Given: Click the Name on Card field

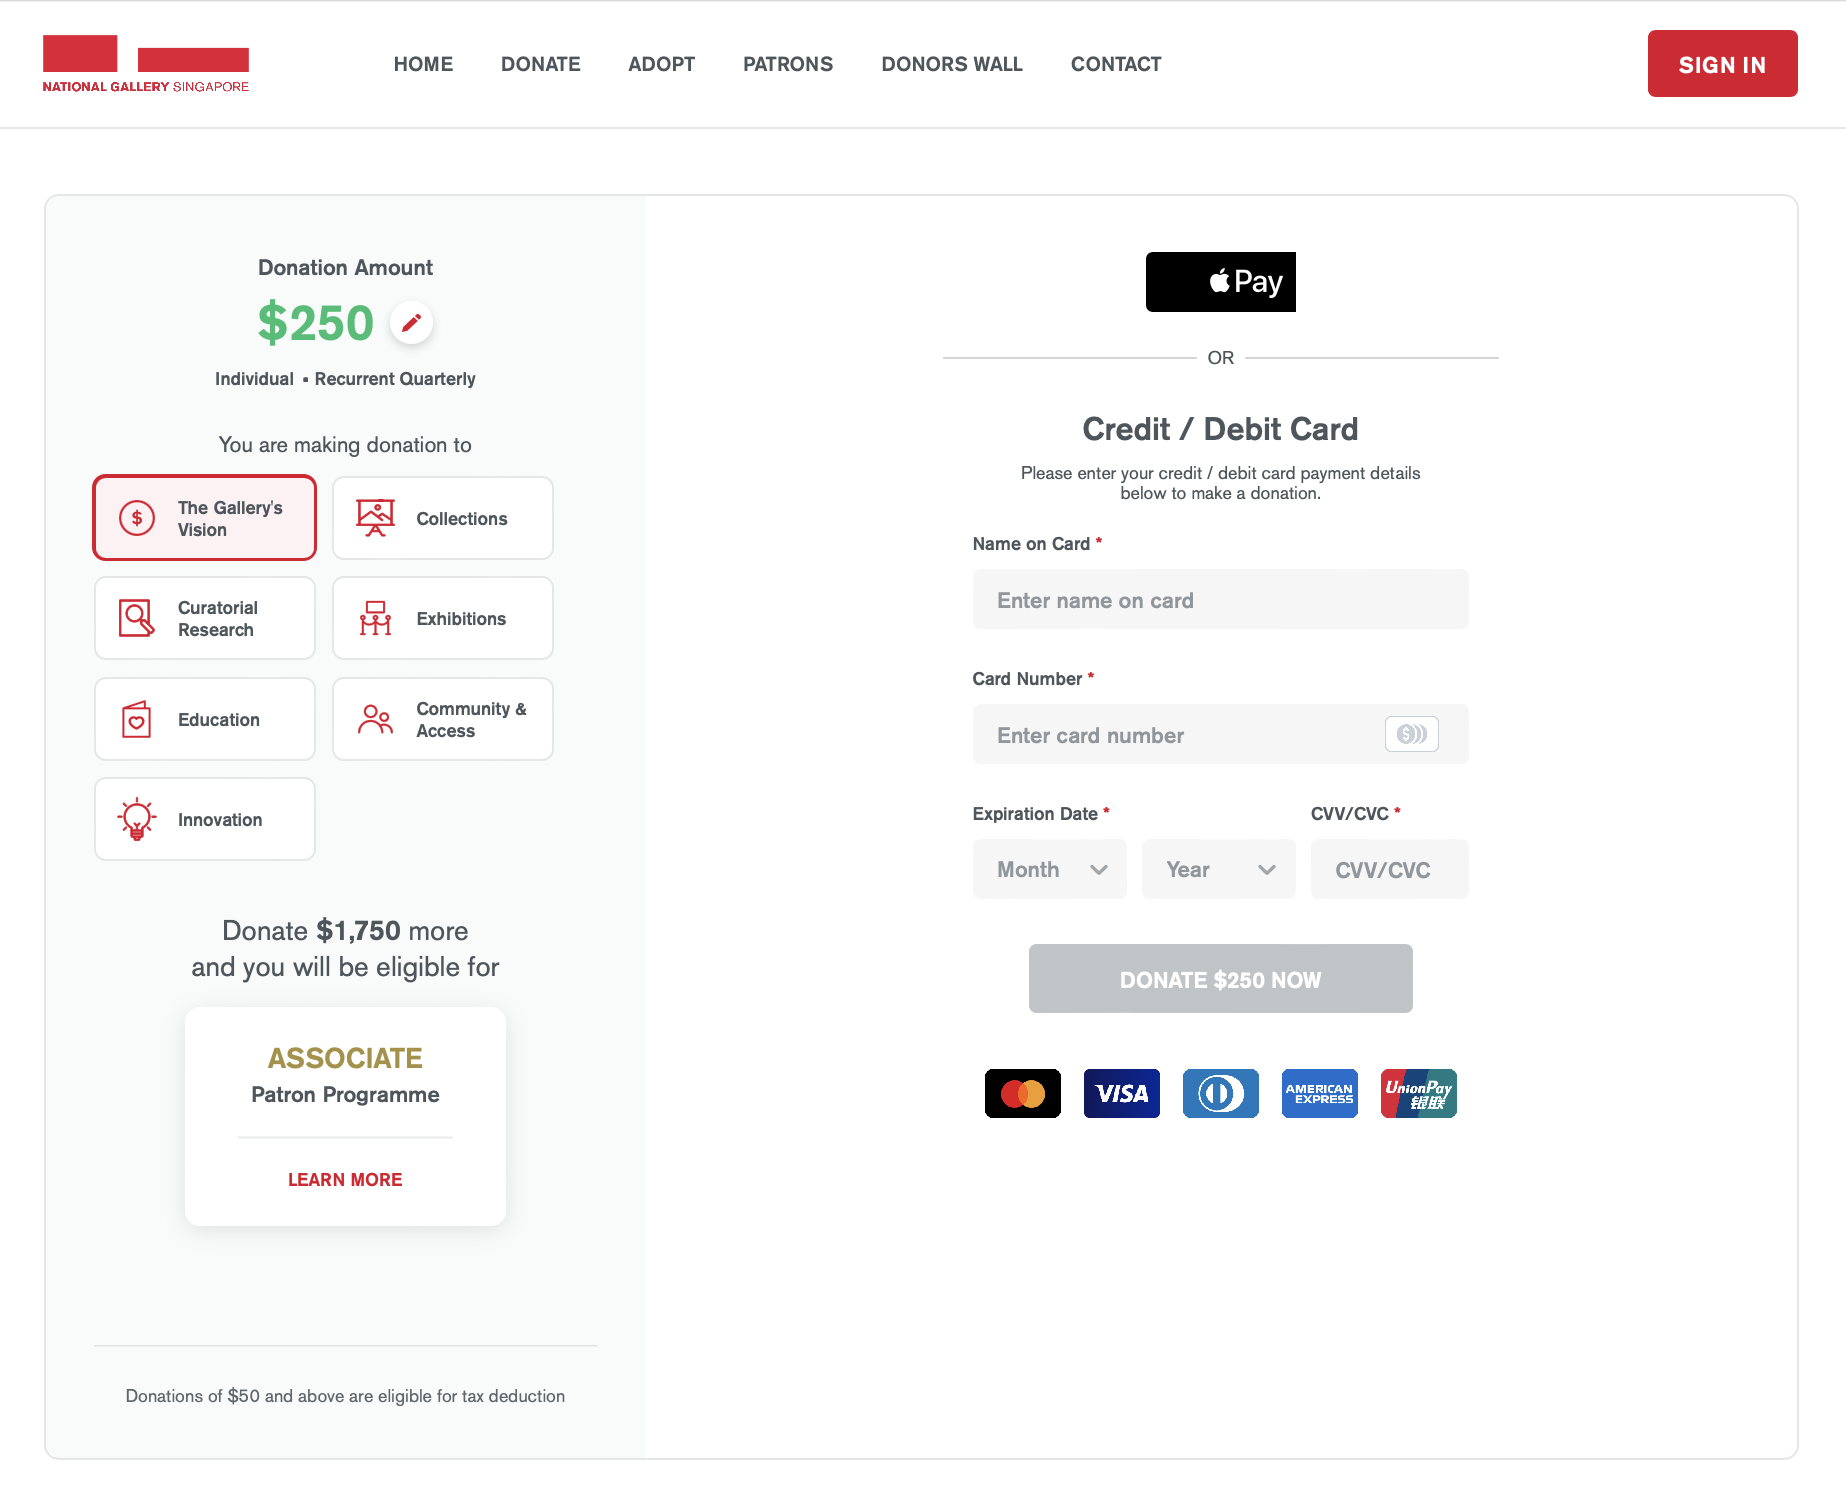Looking at the screenshot, I should [1220, 599].
